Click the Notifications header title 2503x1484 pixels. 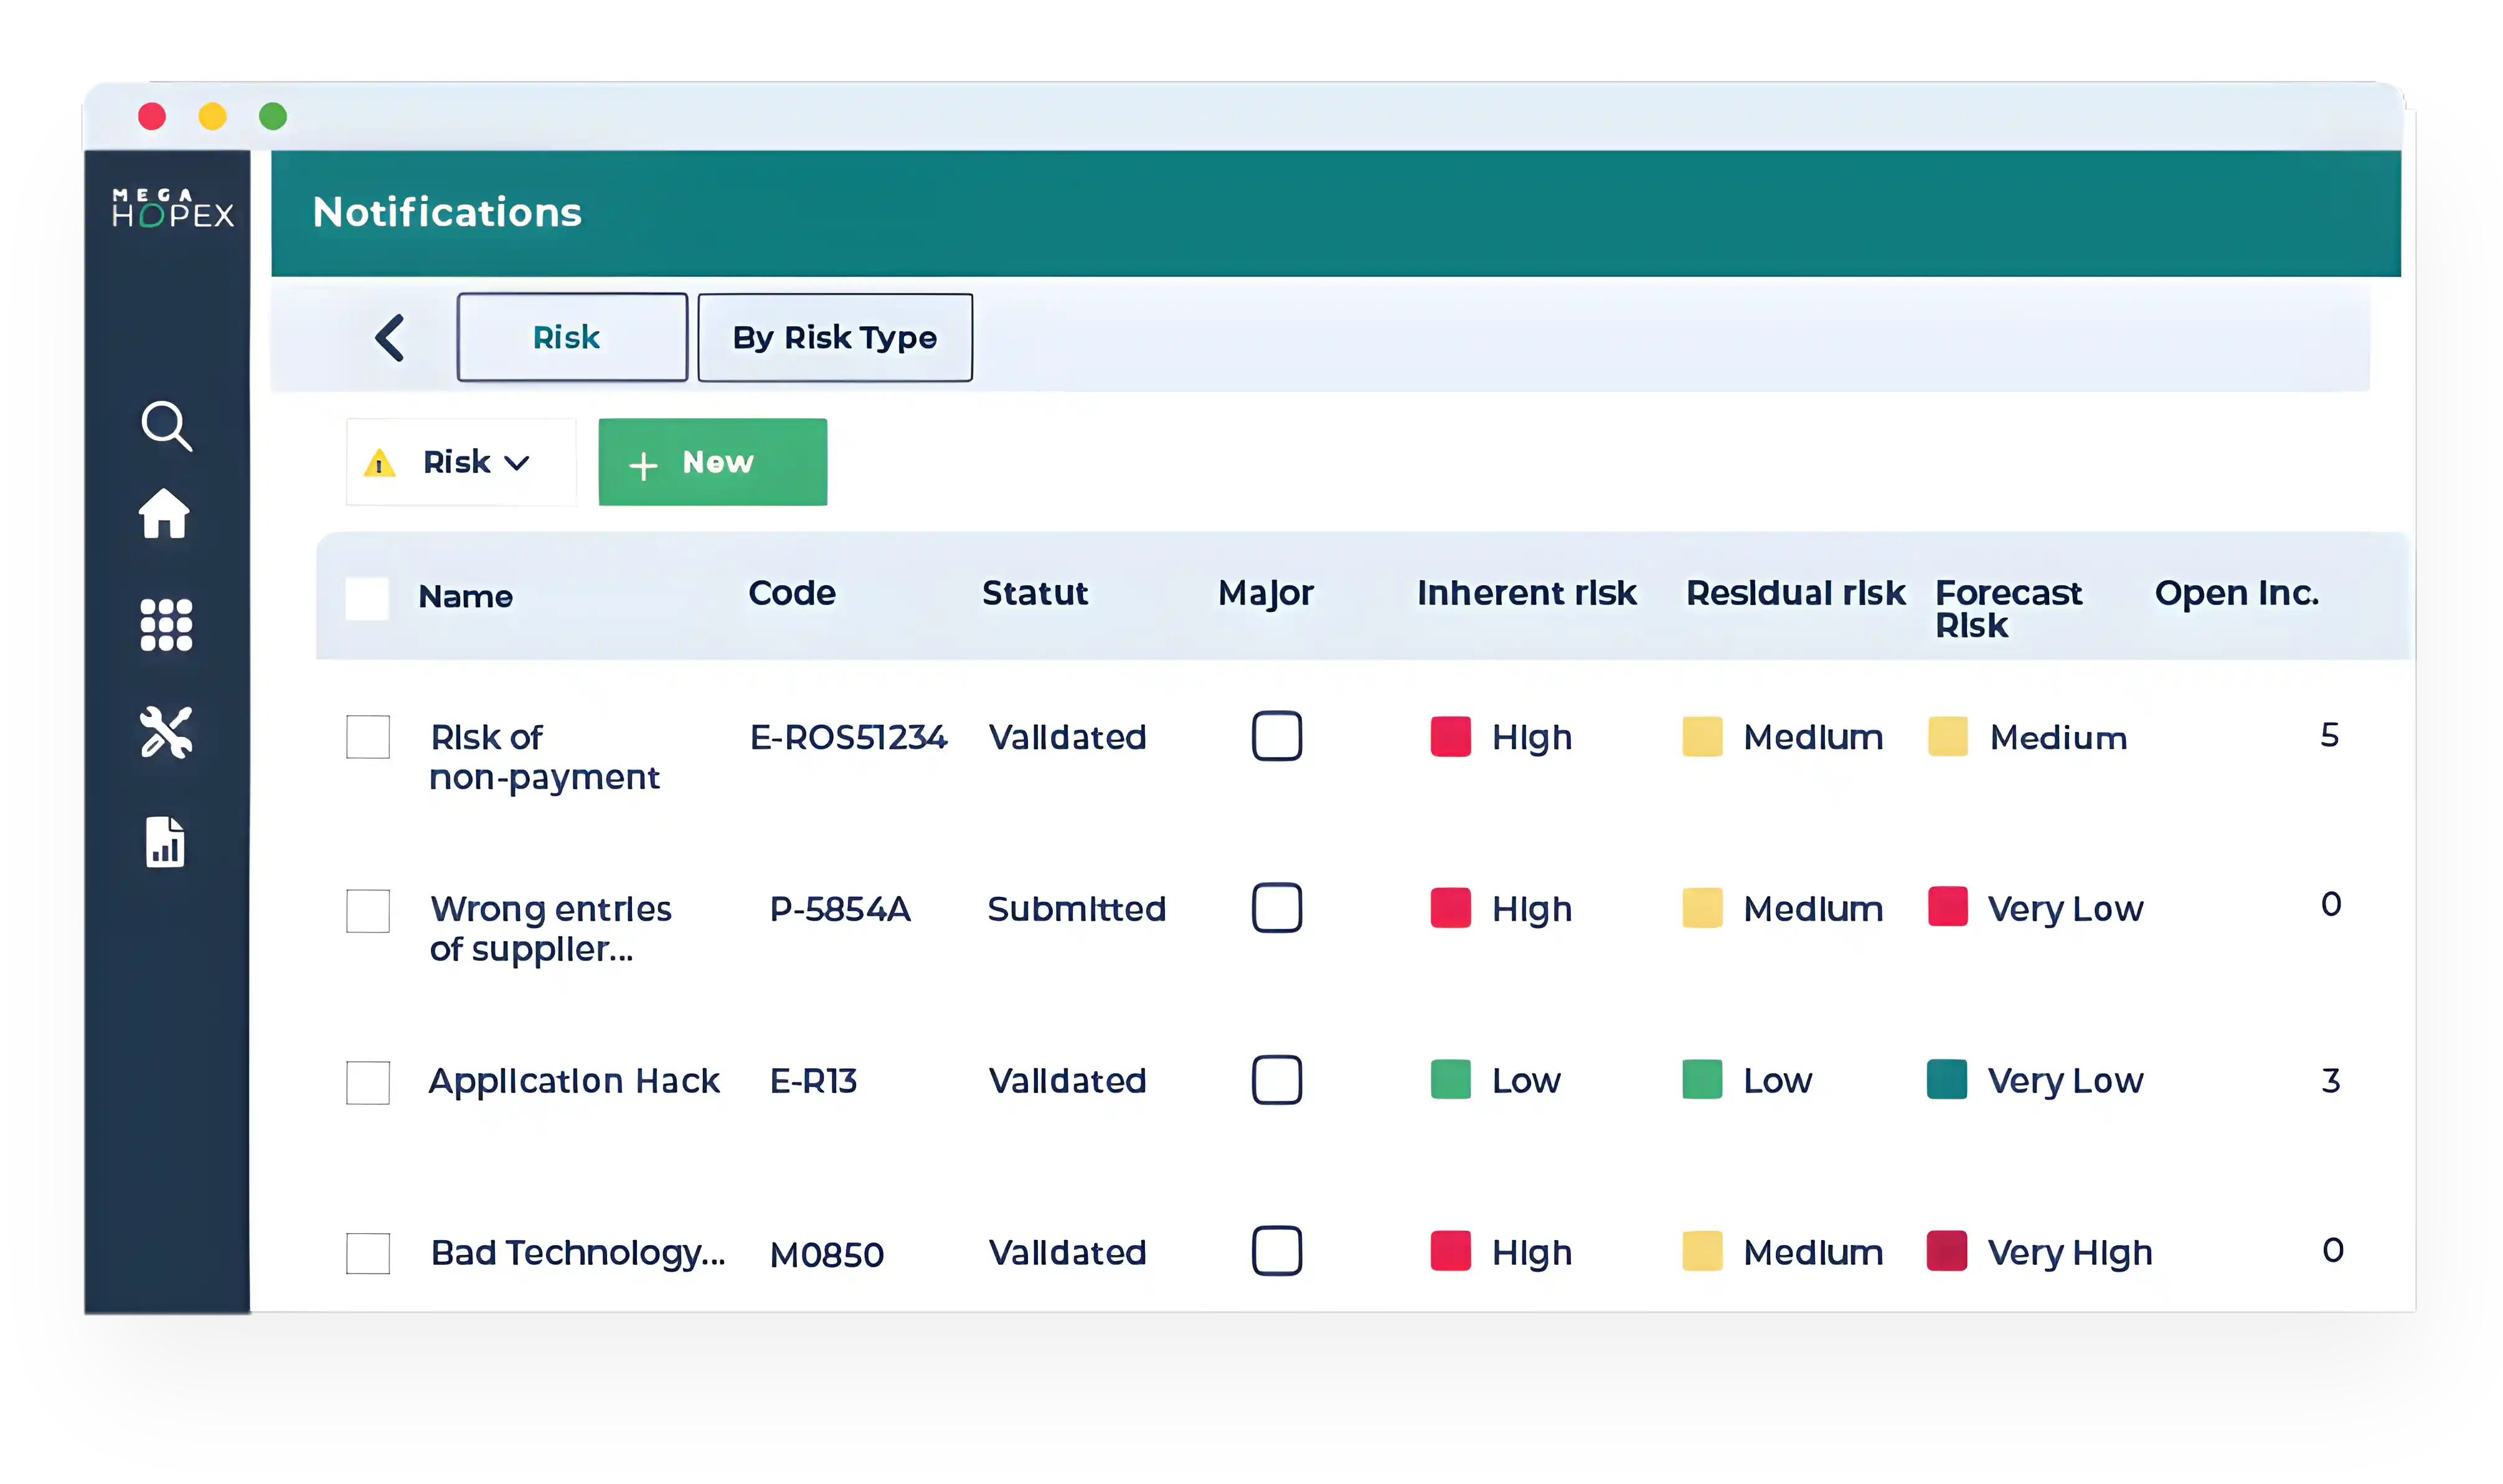coord(447,212)
